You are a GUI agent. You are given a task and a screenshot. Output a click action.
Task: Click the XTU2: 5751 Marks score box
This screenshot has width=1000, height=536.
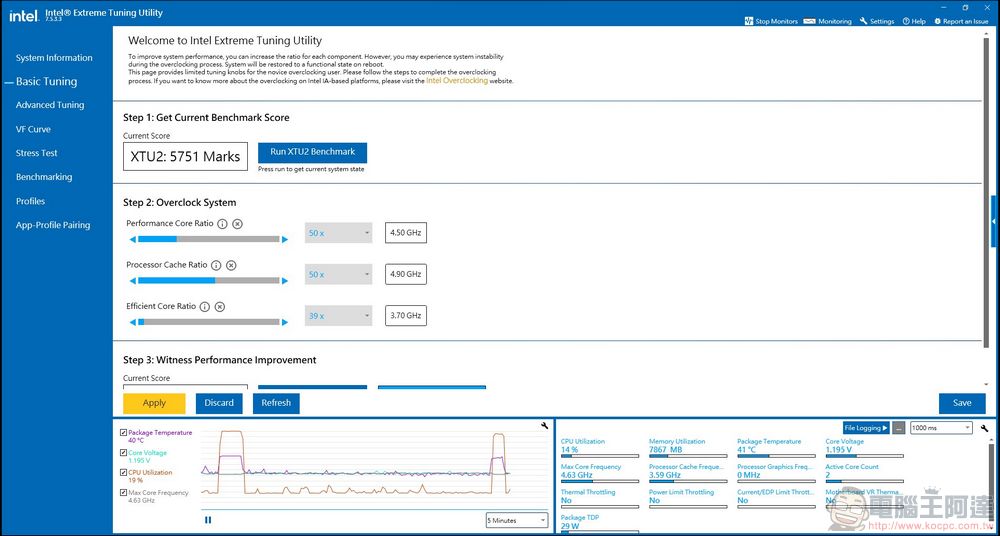click(x=185, y=156)
